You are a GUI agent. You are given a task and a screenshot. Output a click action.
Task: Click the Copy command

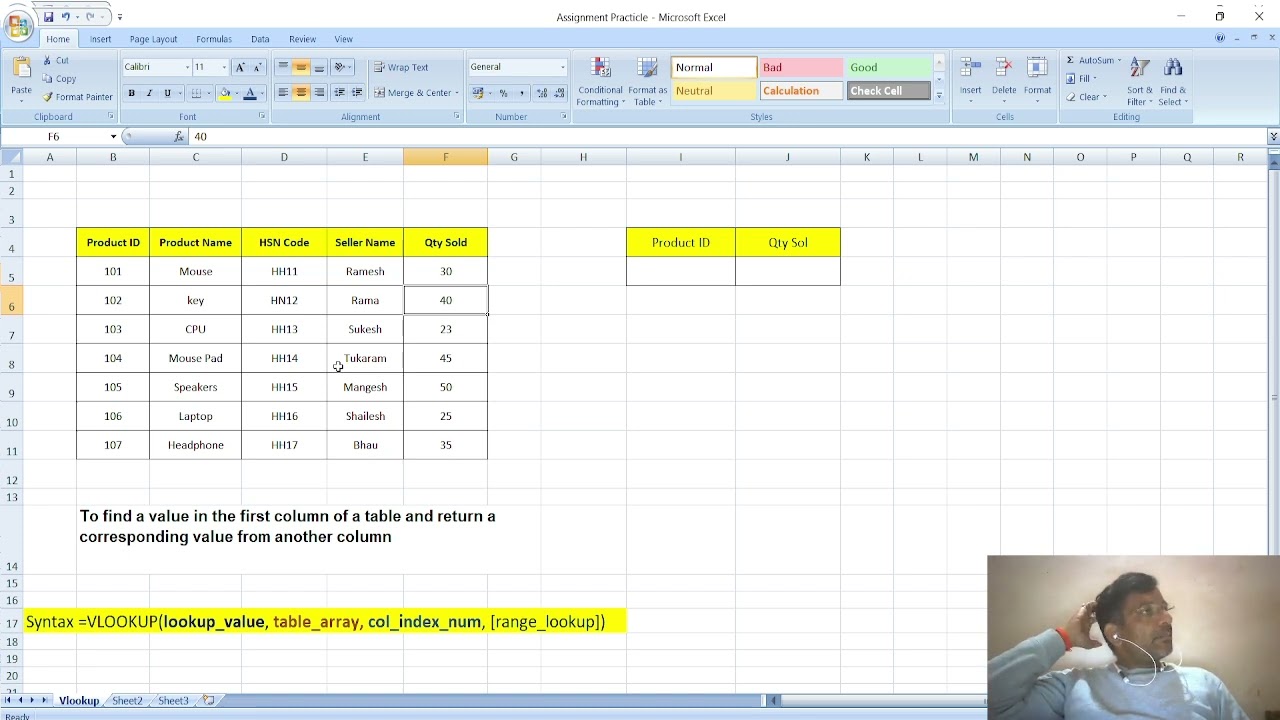(59, 79)
